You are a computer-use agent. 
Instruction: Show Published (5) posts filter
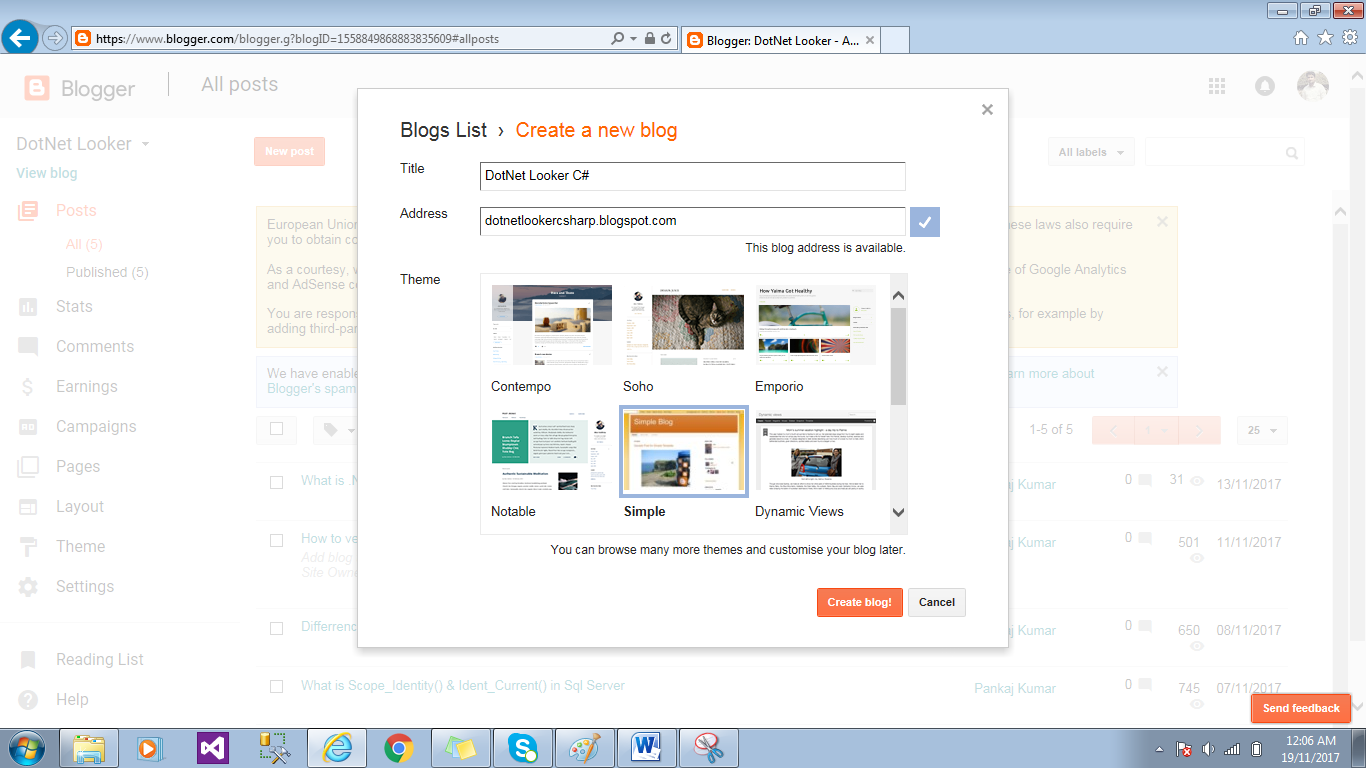[107, 272]
